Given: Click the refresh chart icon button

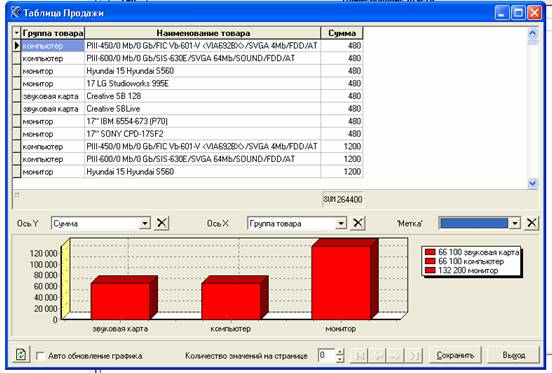Looking at the screenshot, I should [x=21, y=354].
